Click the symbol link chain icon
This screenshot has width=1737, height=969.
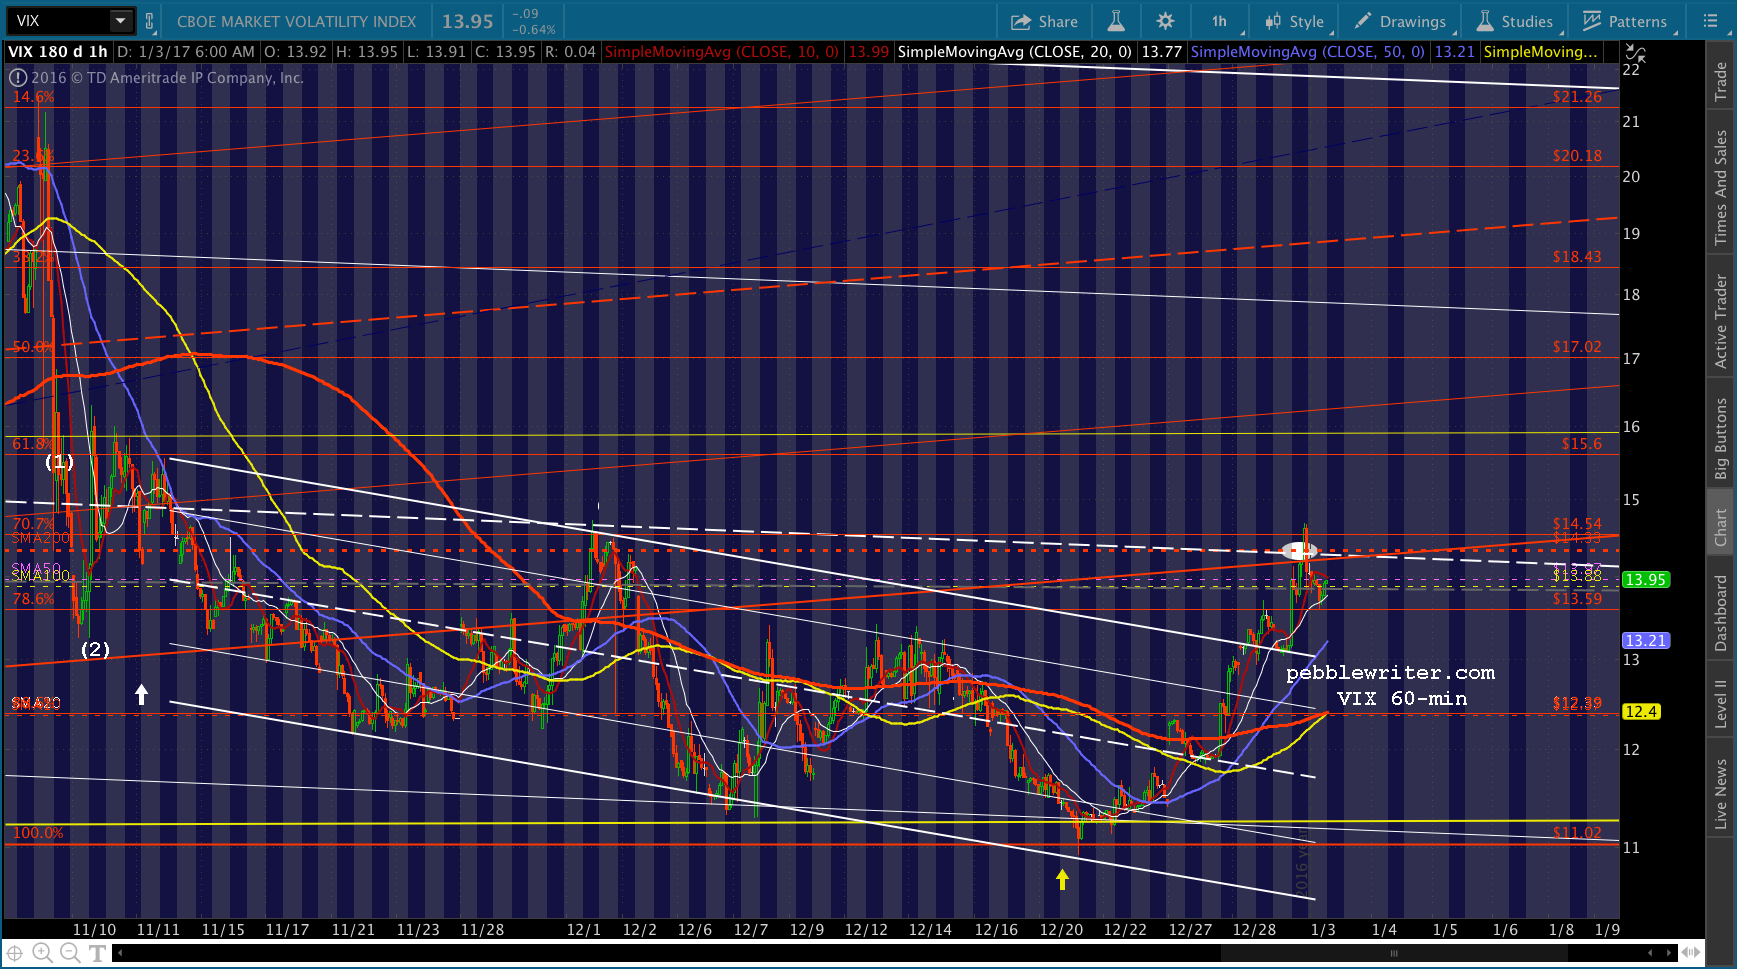coord(150,21)
